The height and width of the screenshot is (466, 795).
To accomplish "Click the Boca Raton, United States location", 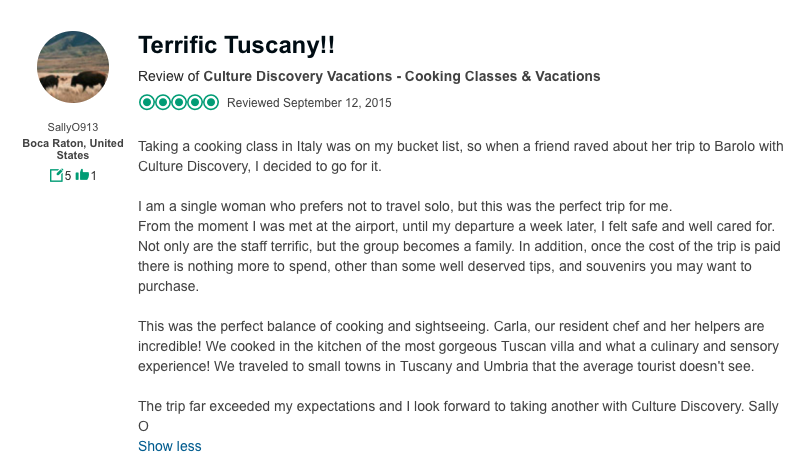I will [x=73, y=149].
